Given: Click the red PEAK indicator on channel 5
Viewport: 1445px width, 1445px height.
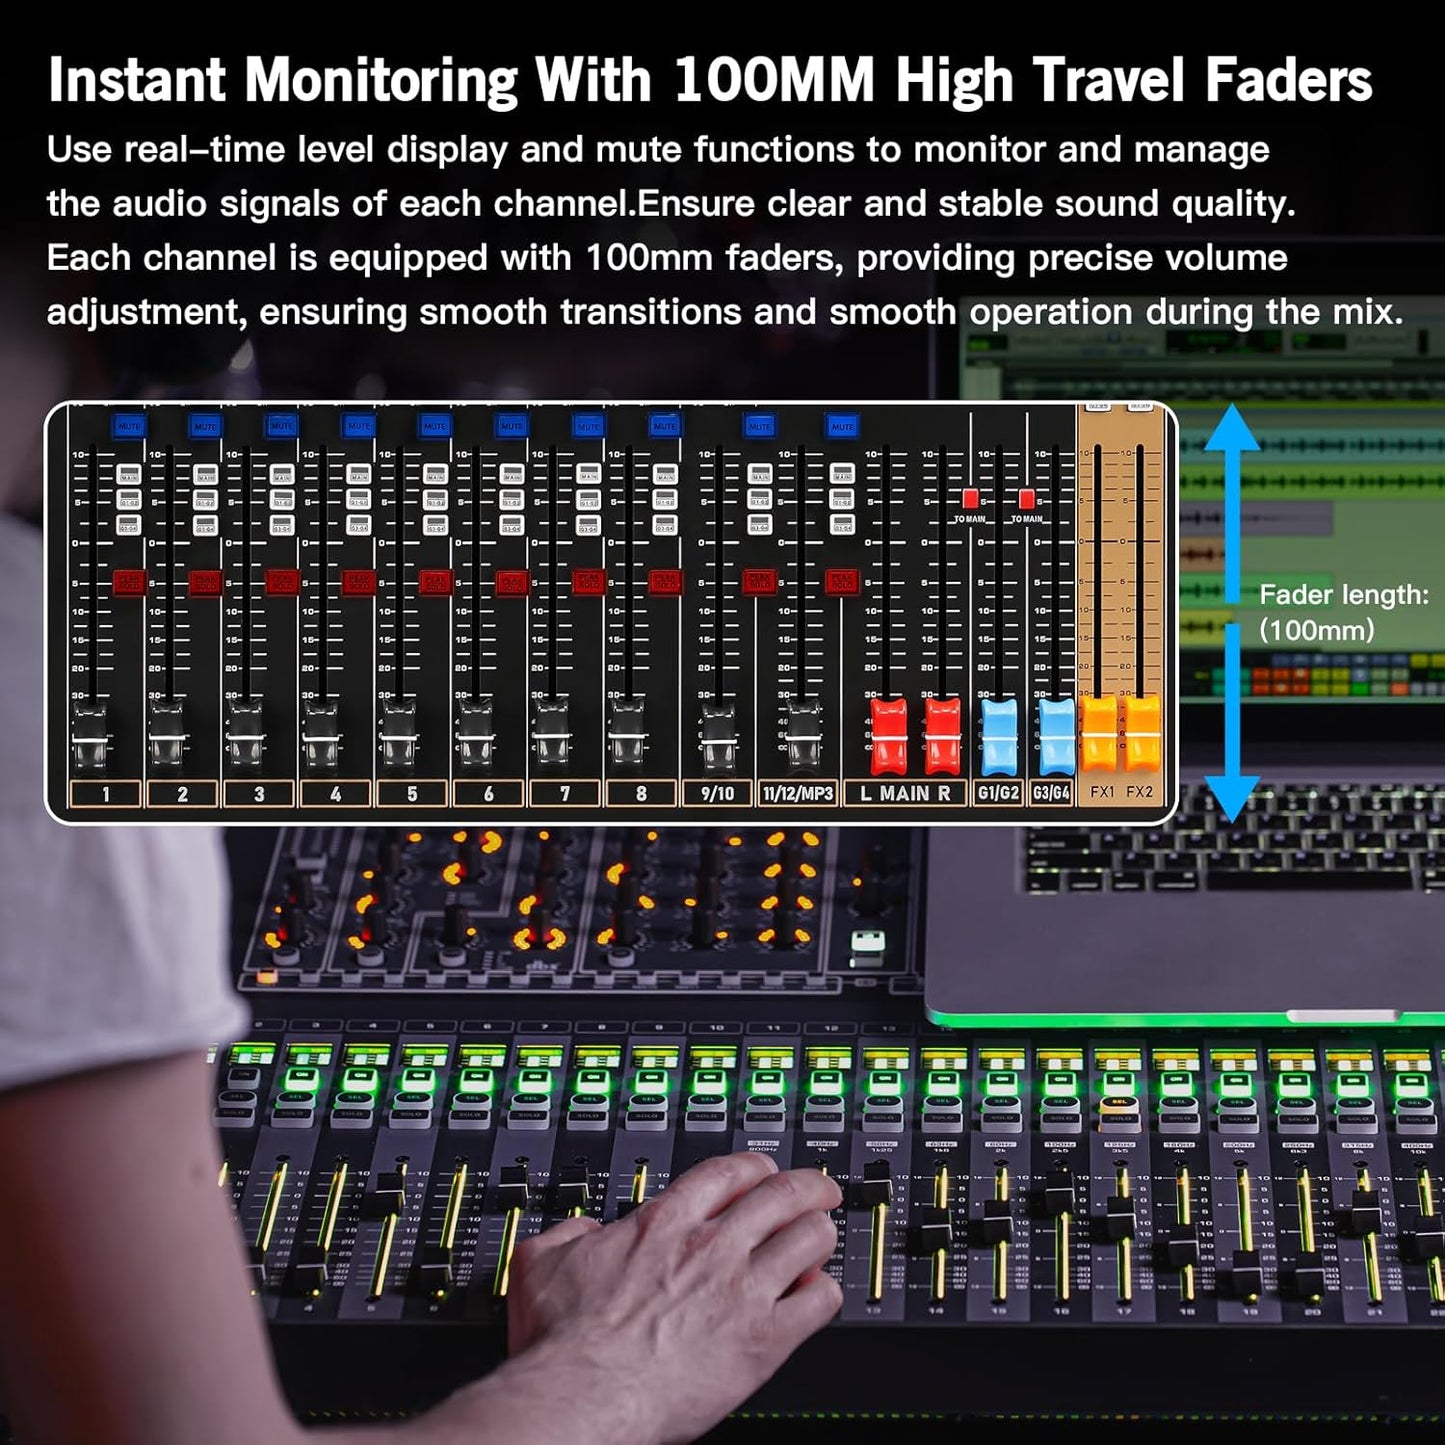Looking at the screenshot, I should 437,583.
